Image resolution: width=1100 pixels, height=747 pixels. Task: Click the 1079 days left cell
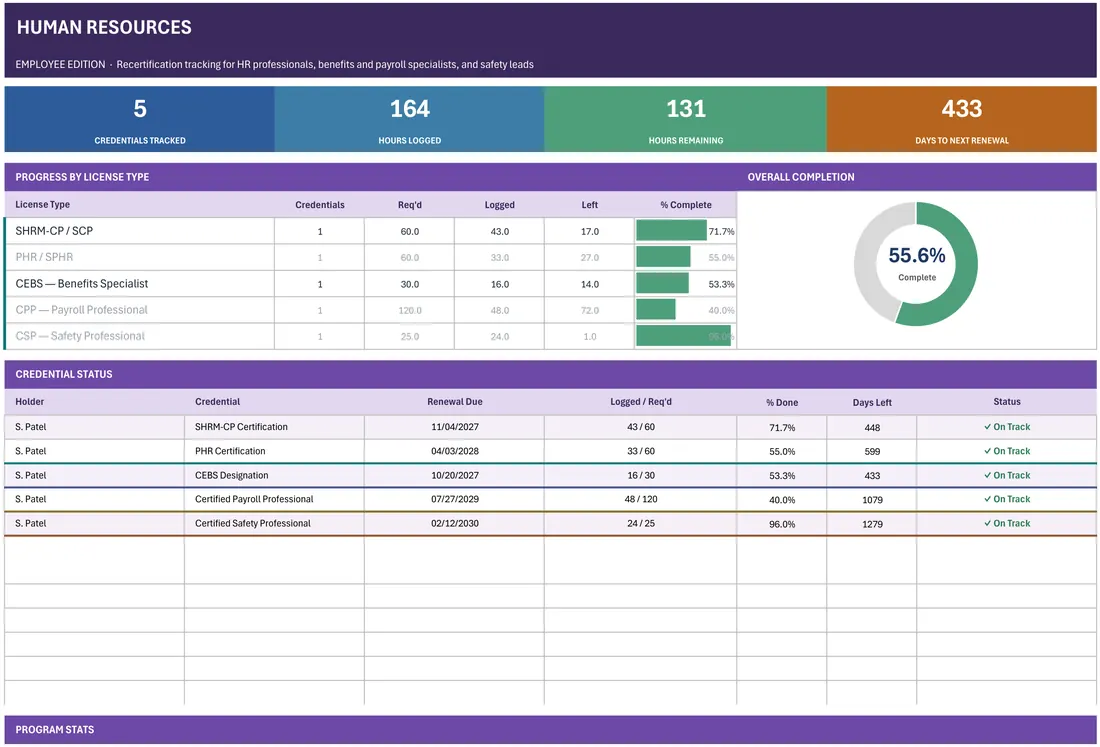(x=872, y=500)
